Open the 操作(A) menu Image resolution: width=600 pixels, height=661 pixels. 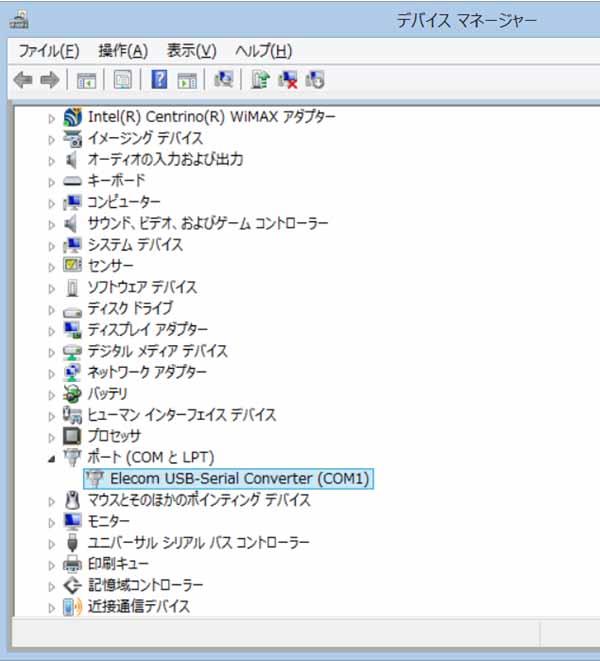click(123, 51)
